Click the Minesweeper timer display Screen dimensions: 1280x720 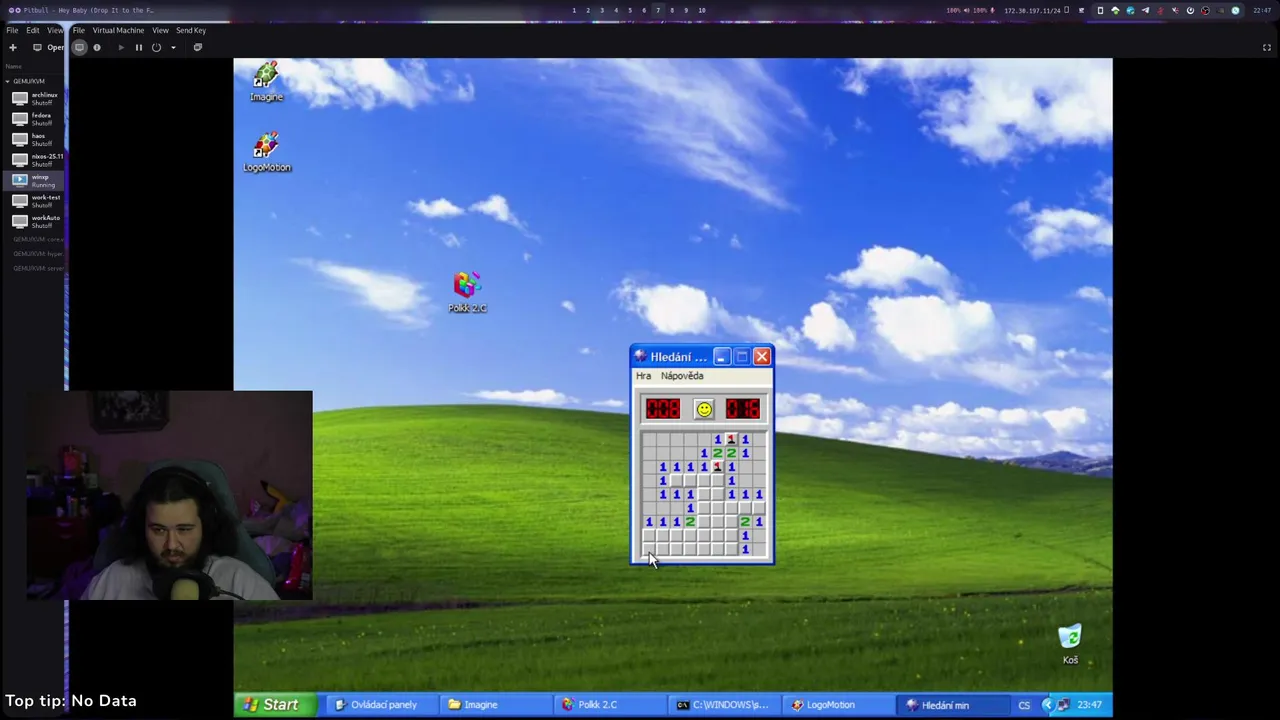tap(743, 409)
